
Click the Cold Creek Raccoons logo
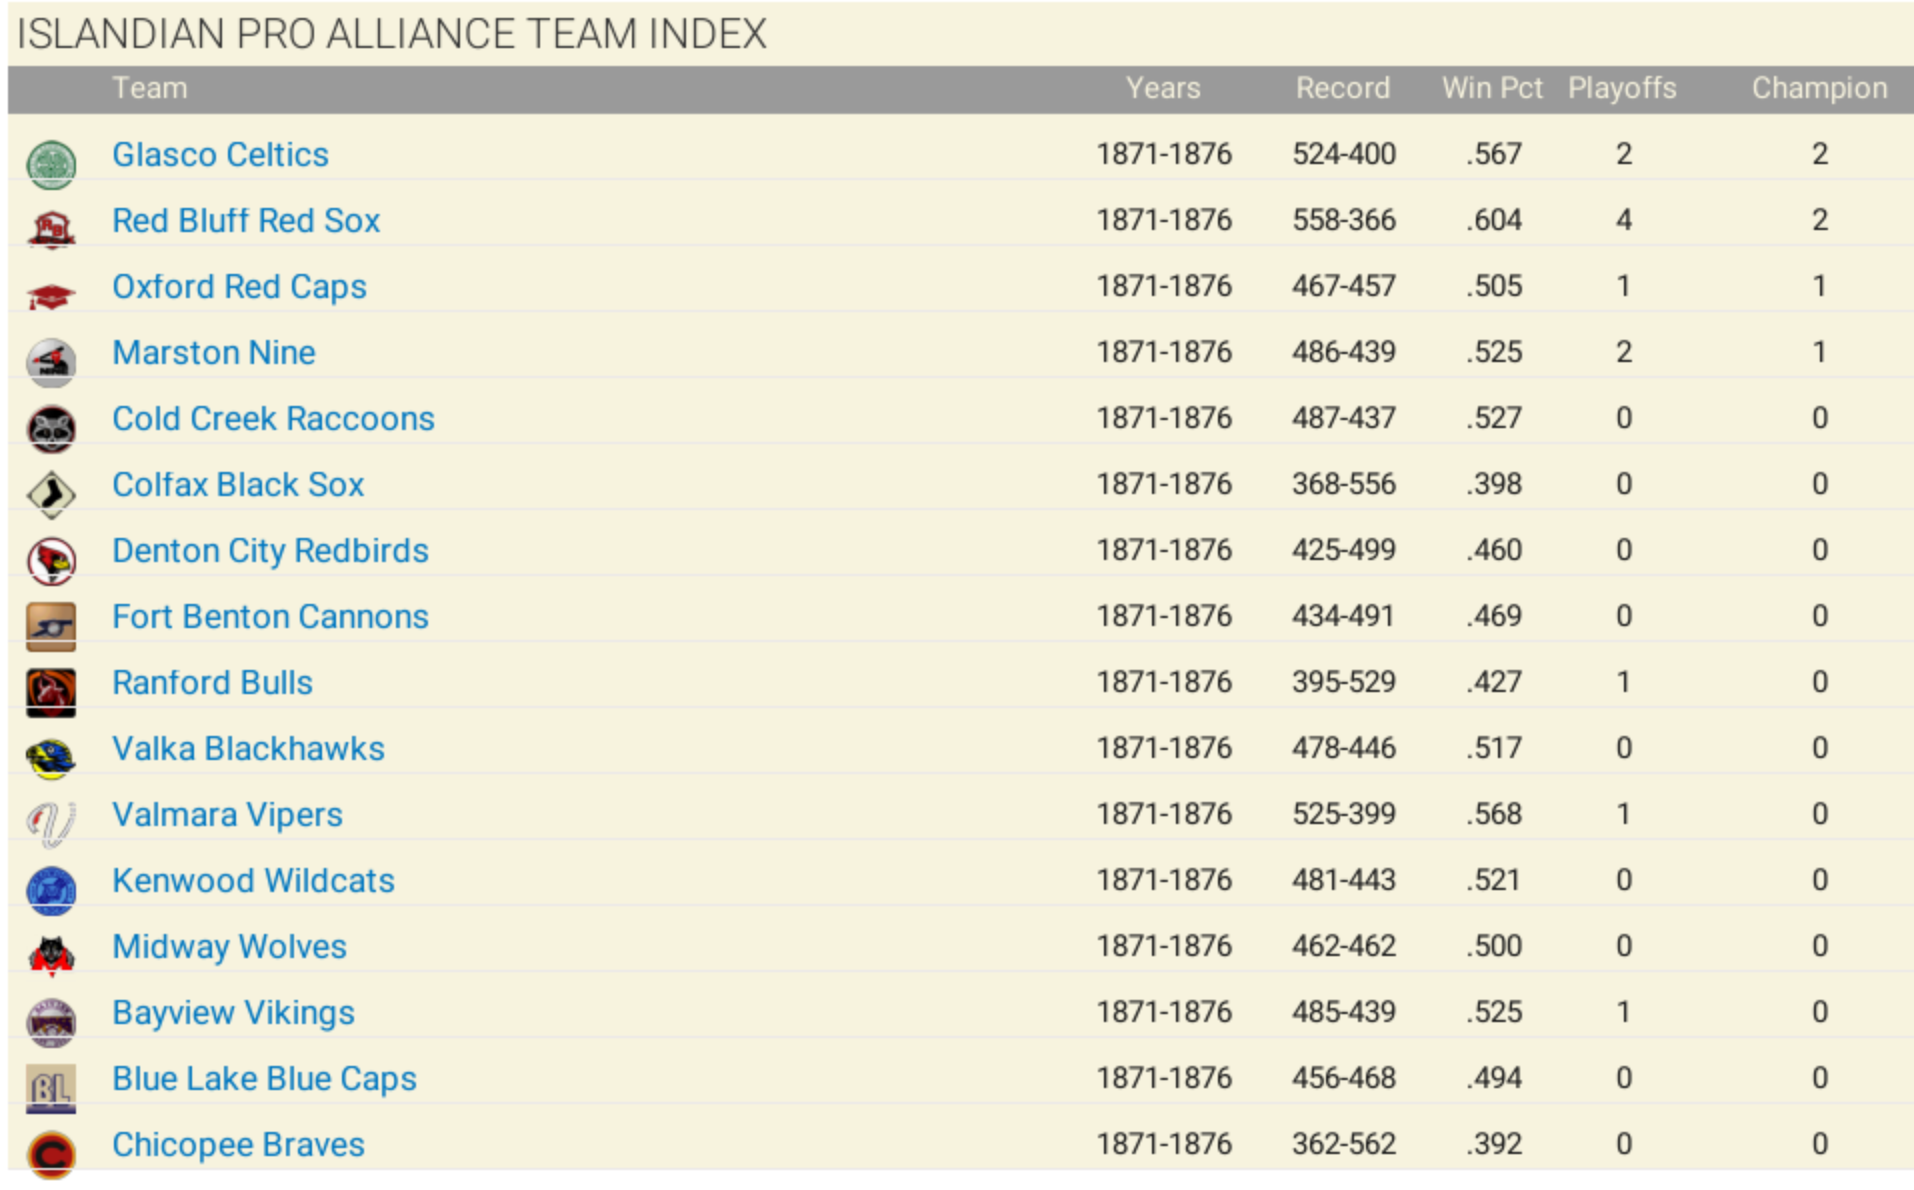pyautogui.click(x=51, y=428)
